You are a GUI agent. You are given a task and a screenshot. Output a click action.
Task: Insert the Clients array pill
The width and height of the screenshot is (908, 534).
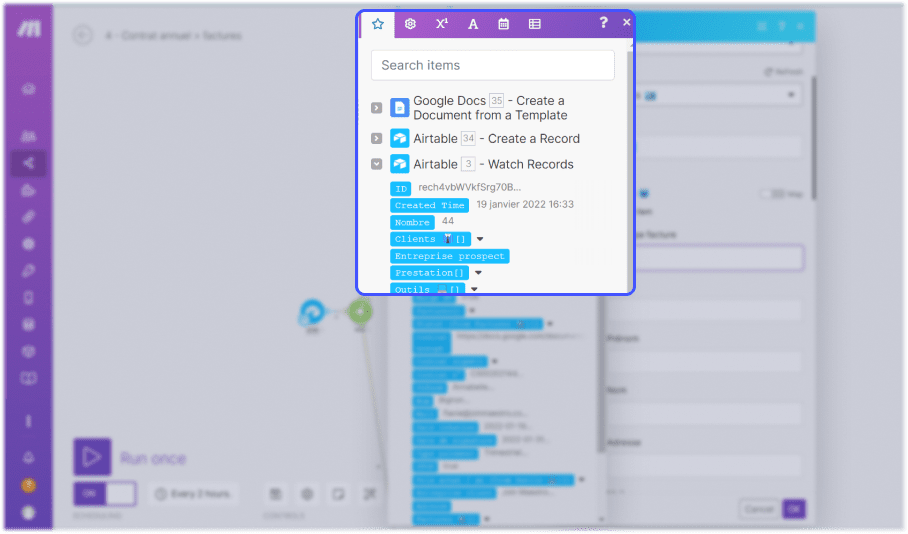pyautogui.click(x=430, y=239)
